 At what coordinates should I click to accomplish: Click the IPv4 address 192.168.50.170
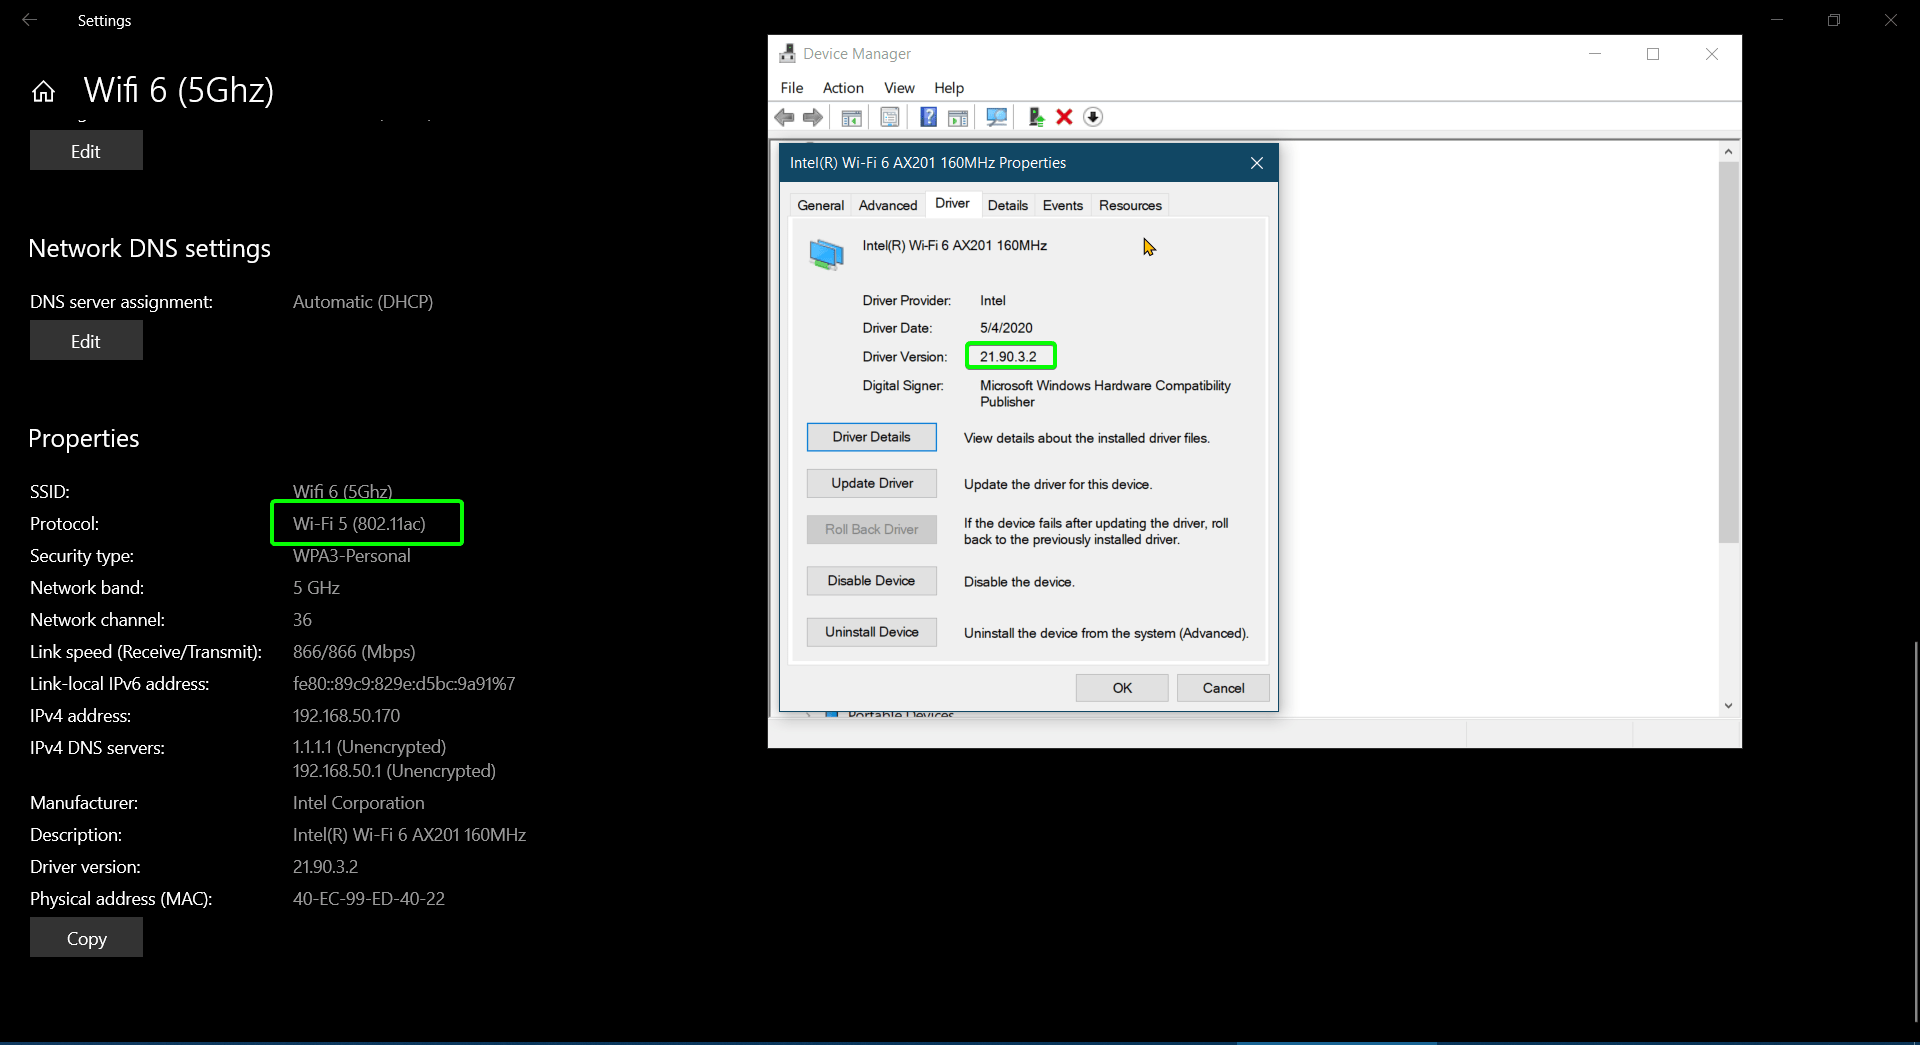[x=346, y=716]
